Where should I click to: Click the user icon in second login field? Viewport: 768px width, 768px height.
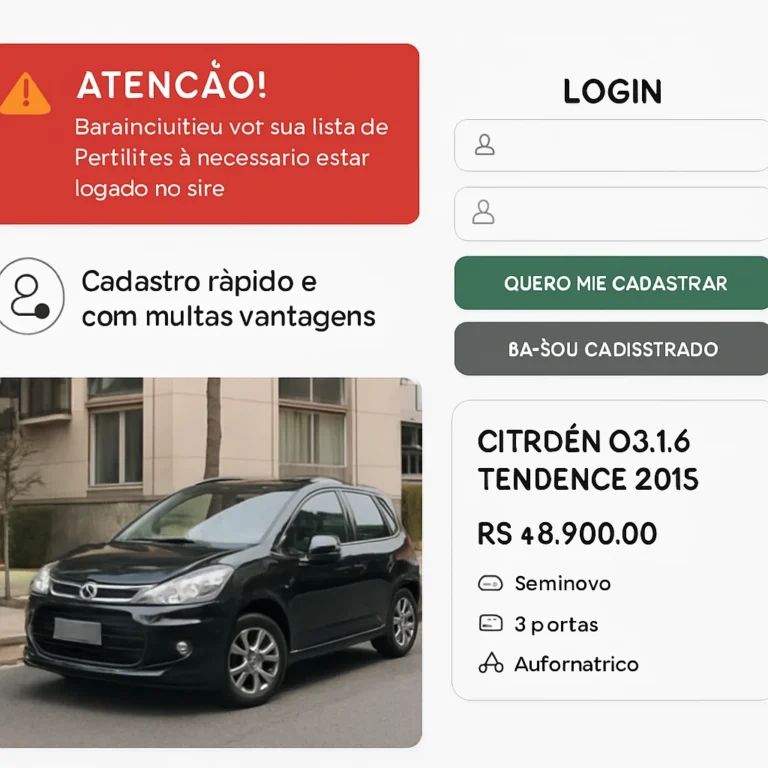pos(483,212)
